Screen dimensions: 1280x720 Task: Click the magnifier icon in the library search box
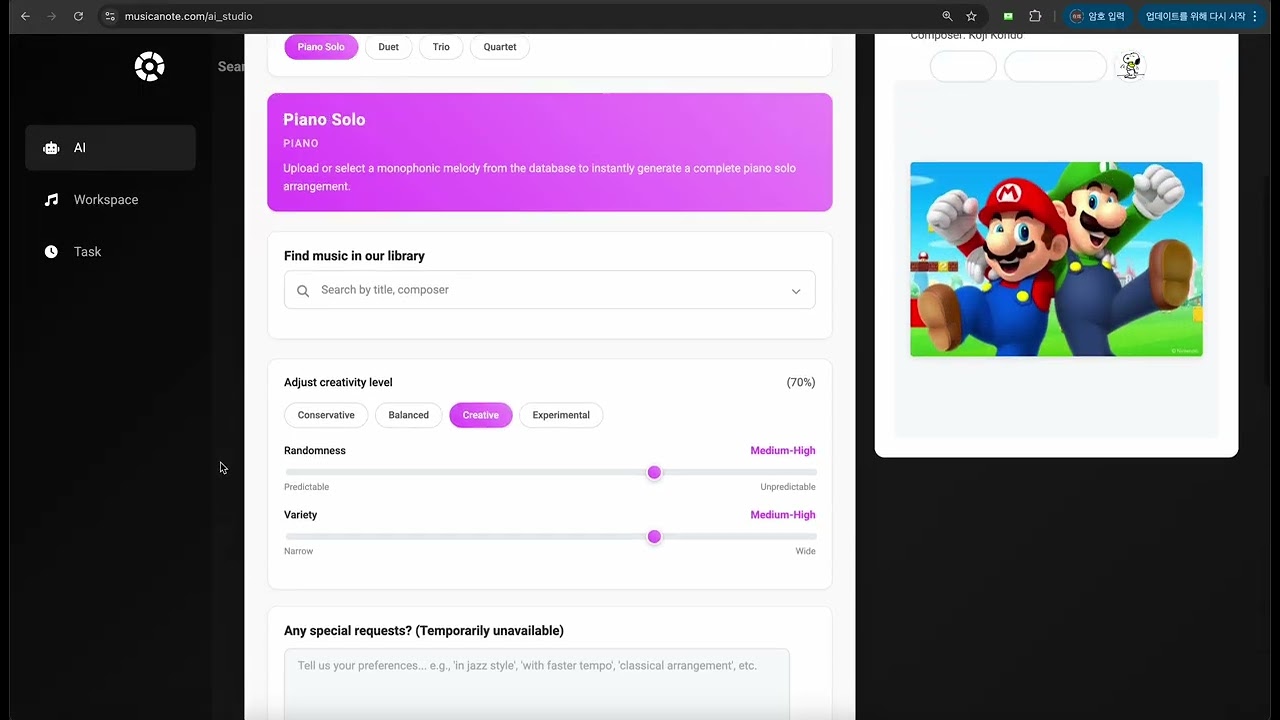(303, 291)
